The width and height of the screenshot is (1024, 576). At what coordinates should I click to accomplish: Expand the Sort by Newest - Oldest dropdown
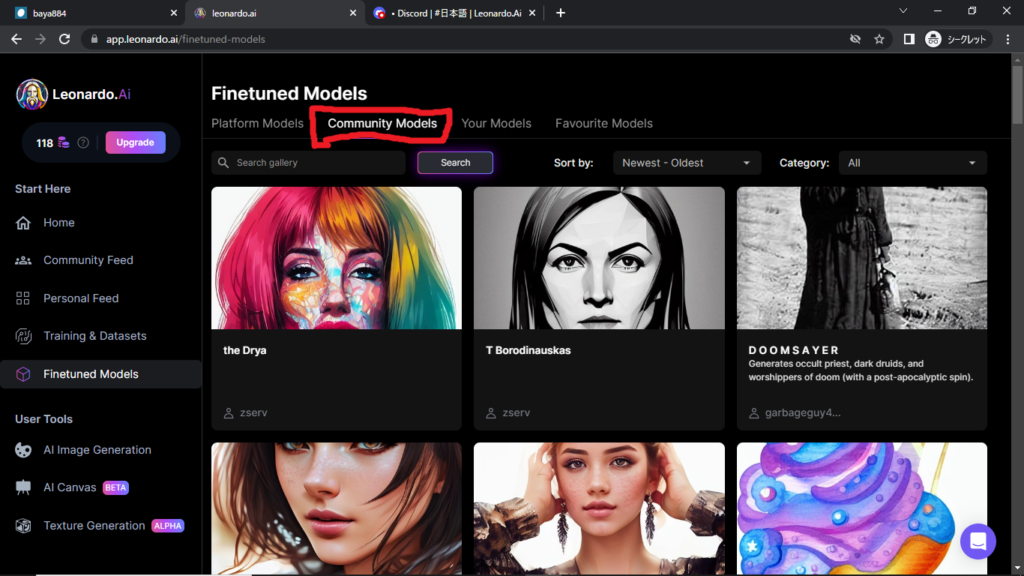686,163
